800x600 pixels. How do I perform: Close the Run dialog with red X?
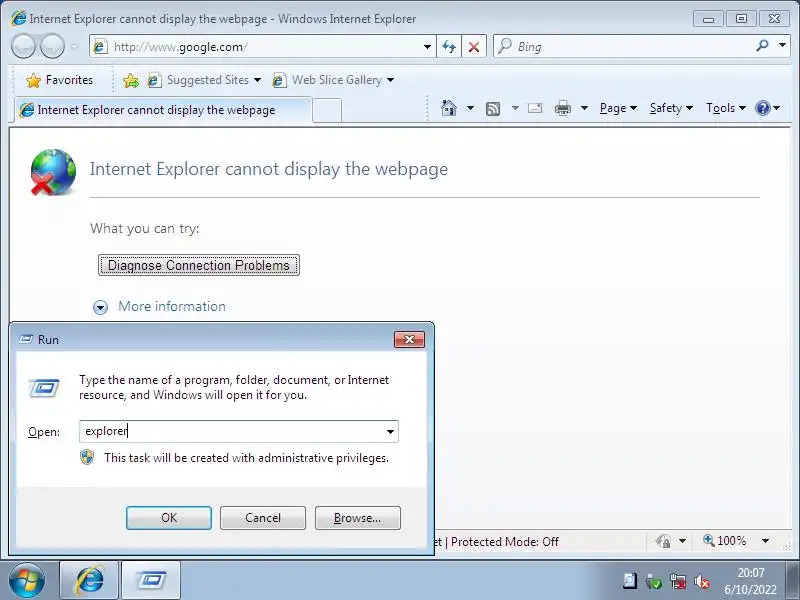[x=409, y=339]
